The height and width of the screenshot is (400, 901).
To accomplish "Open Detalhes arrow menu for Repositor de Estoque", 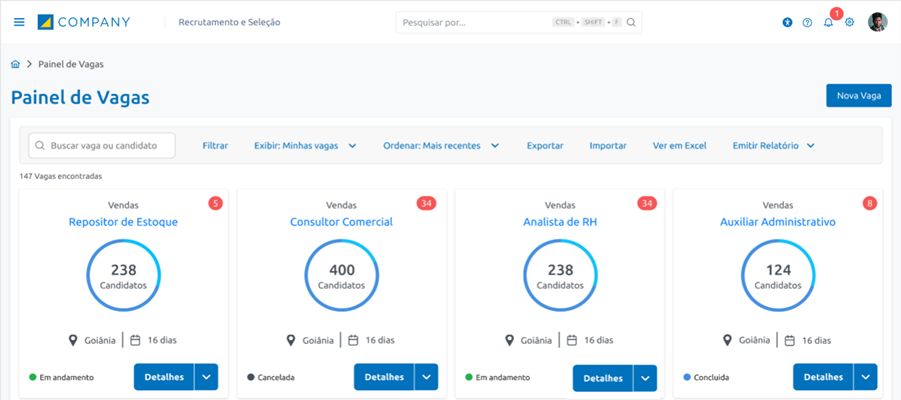I will 208,377.
